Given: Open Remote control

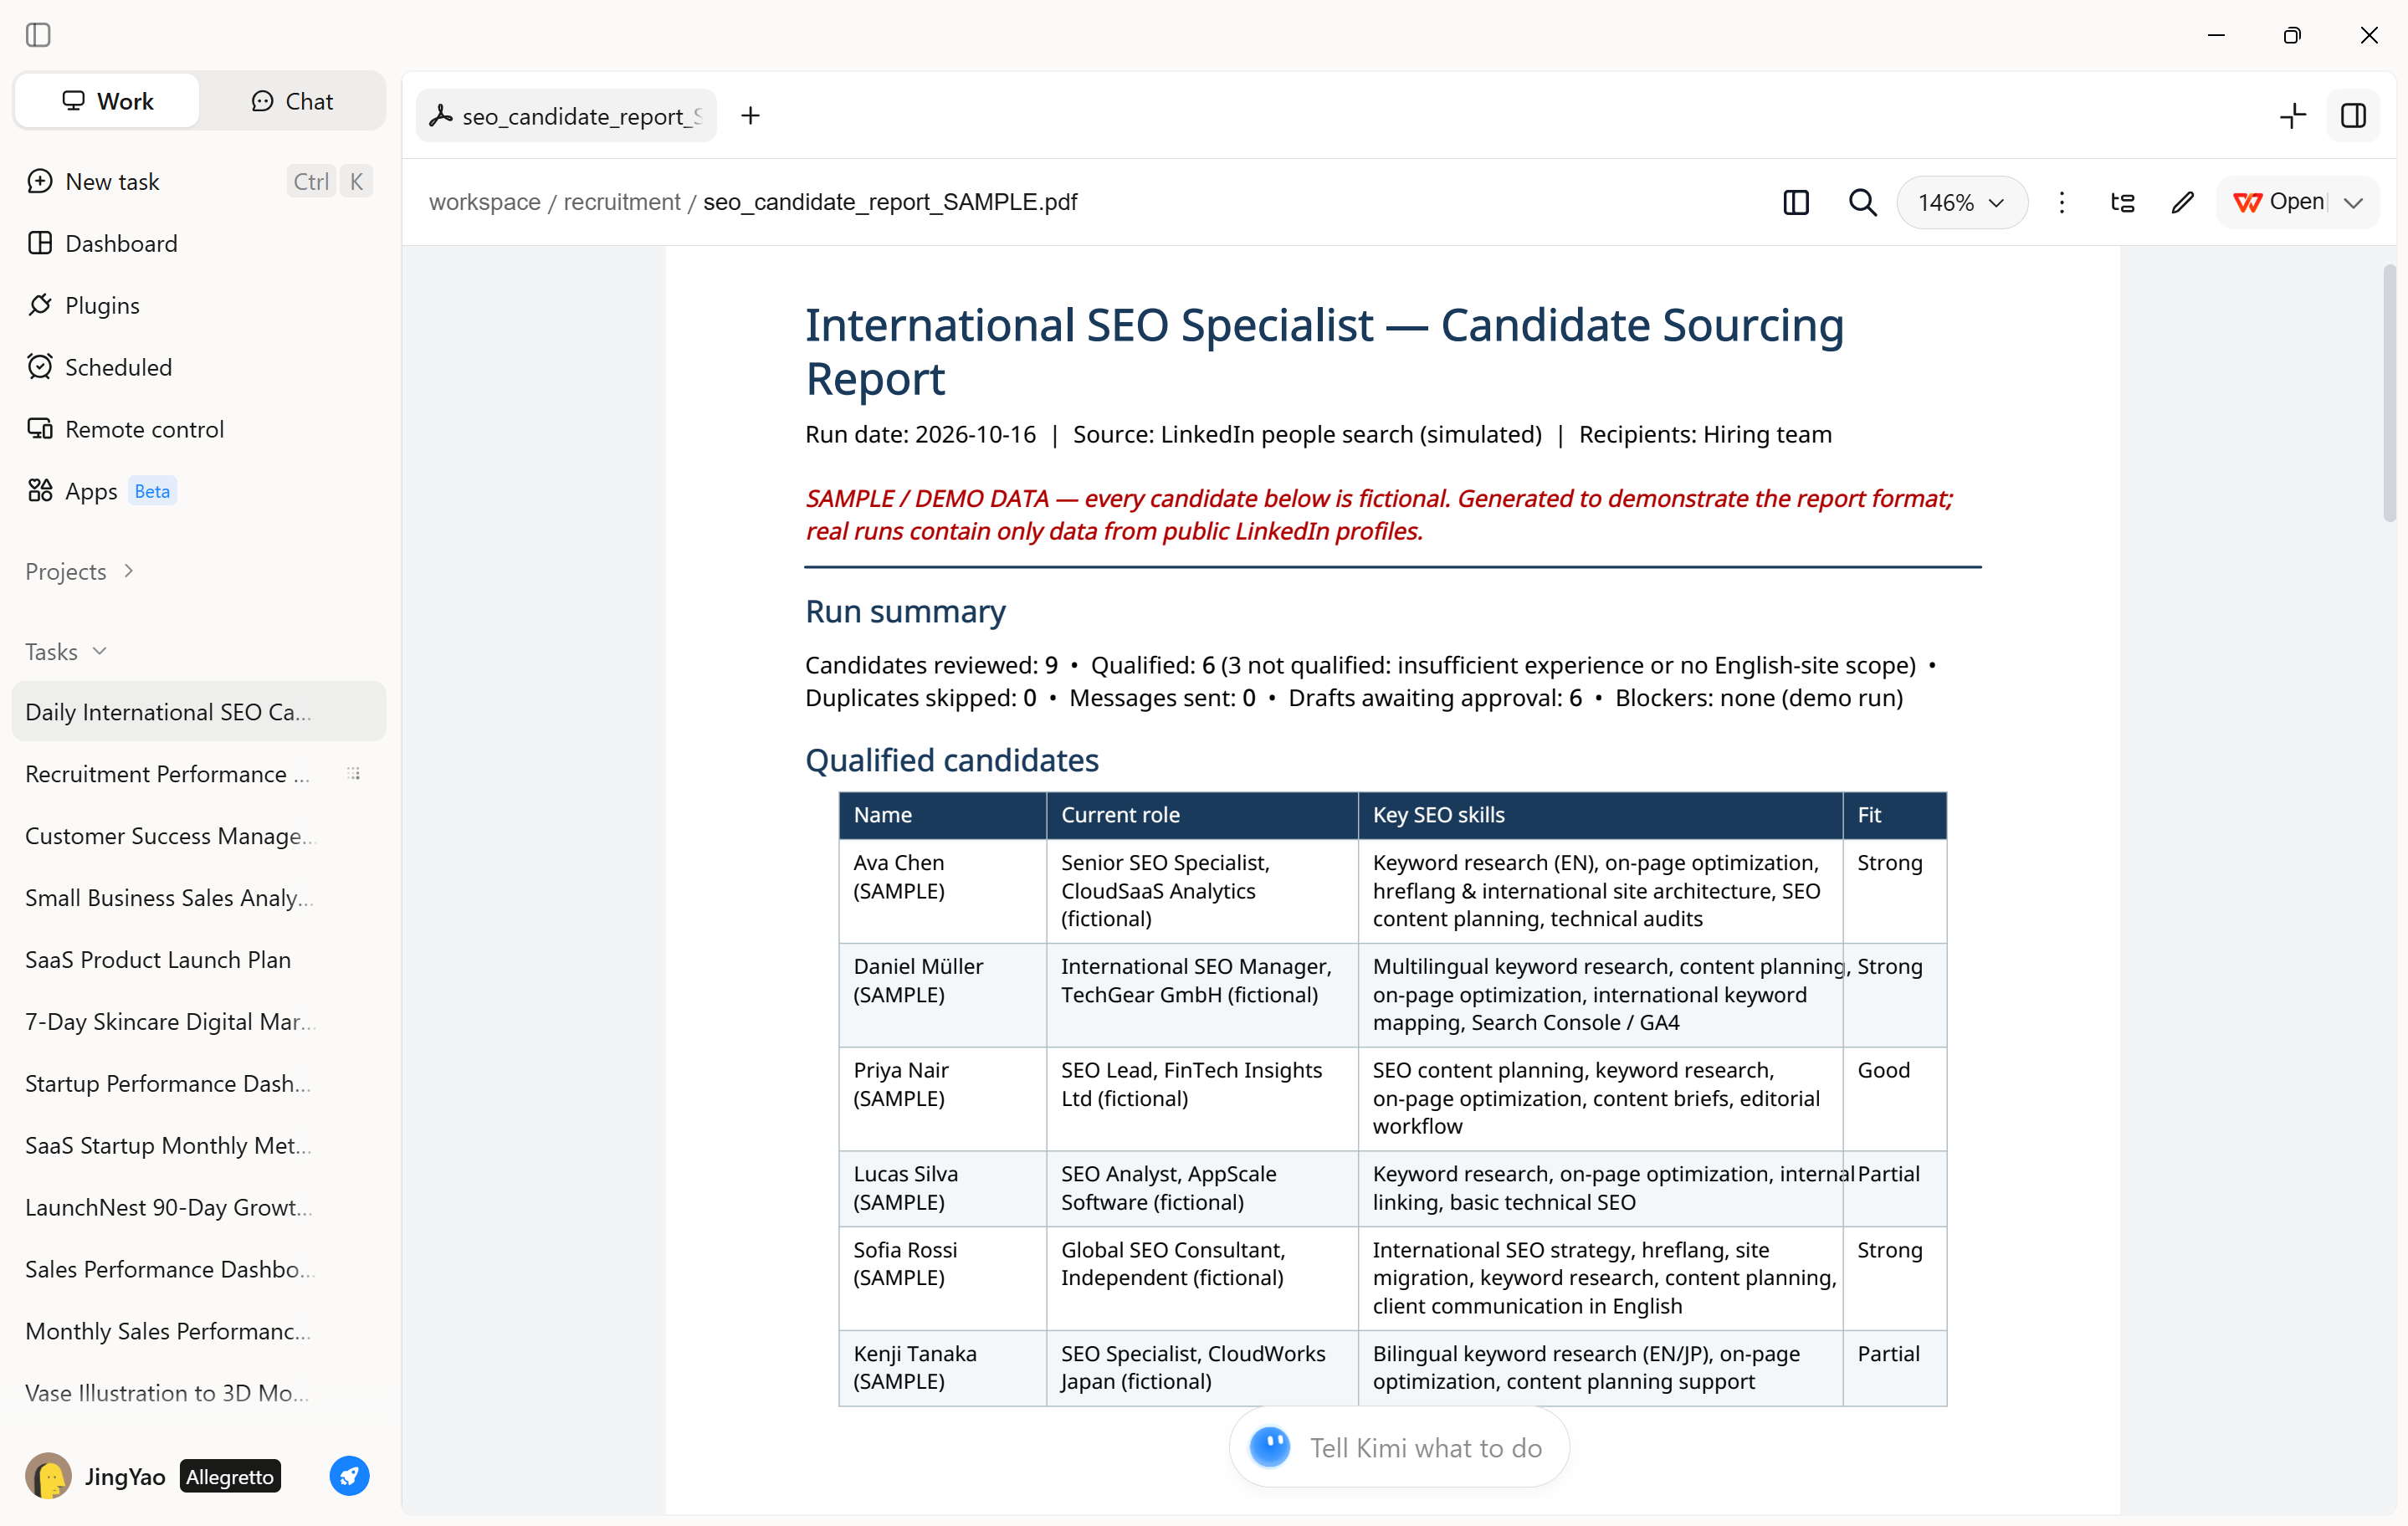Looking at the screenshot, I should pyautogui.click(x=199, y=429).
